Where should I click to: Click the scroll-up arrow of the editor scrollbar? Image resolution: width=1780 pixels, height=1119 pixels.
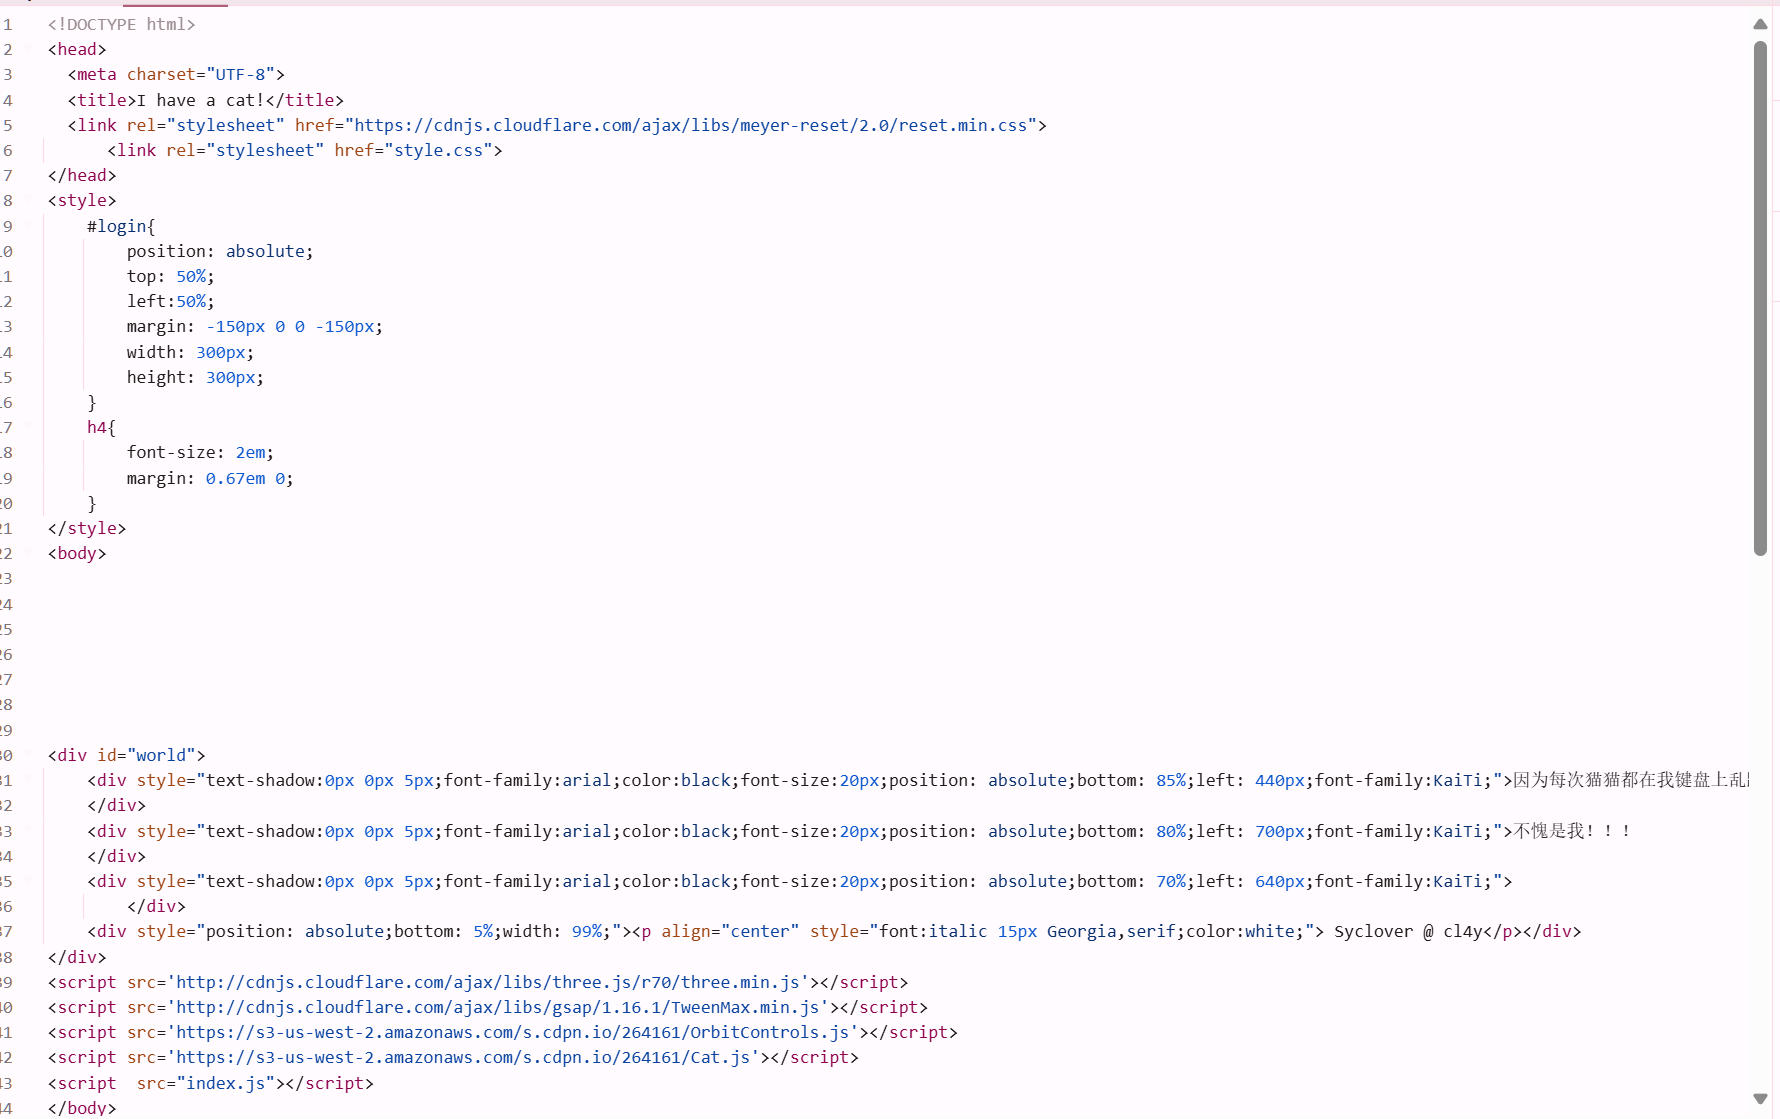pos(1760,24)
